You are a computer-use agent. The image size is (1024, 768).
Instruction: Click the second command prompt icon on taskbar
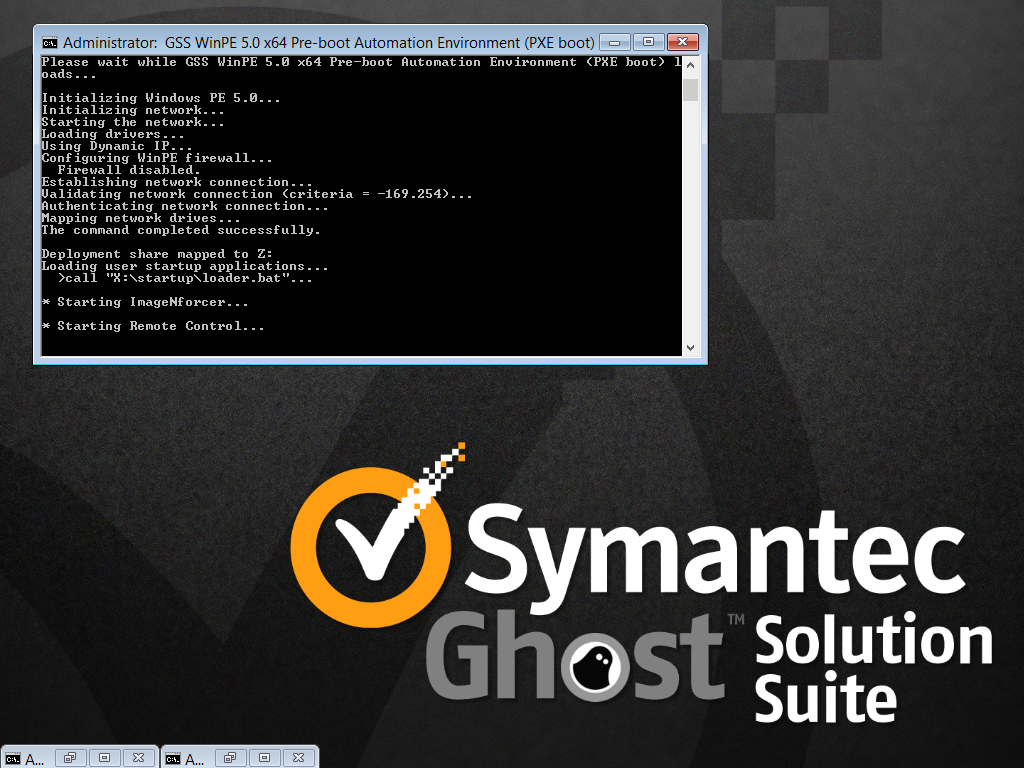tap(172, 758)
